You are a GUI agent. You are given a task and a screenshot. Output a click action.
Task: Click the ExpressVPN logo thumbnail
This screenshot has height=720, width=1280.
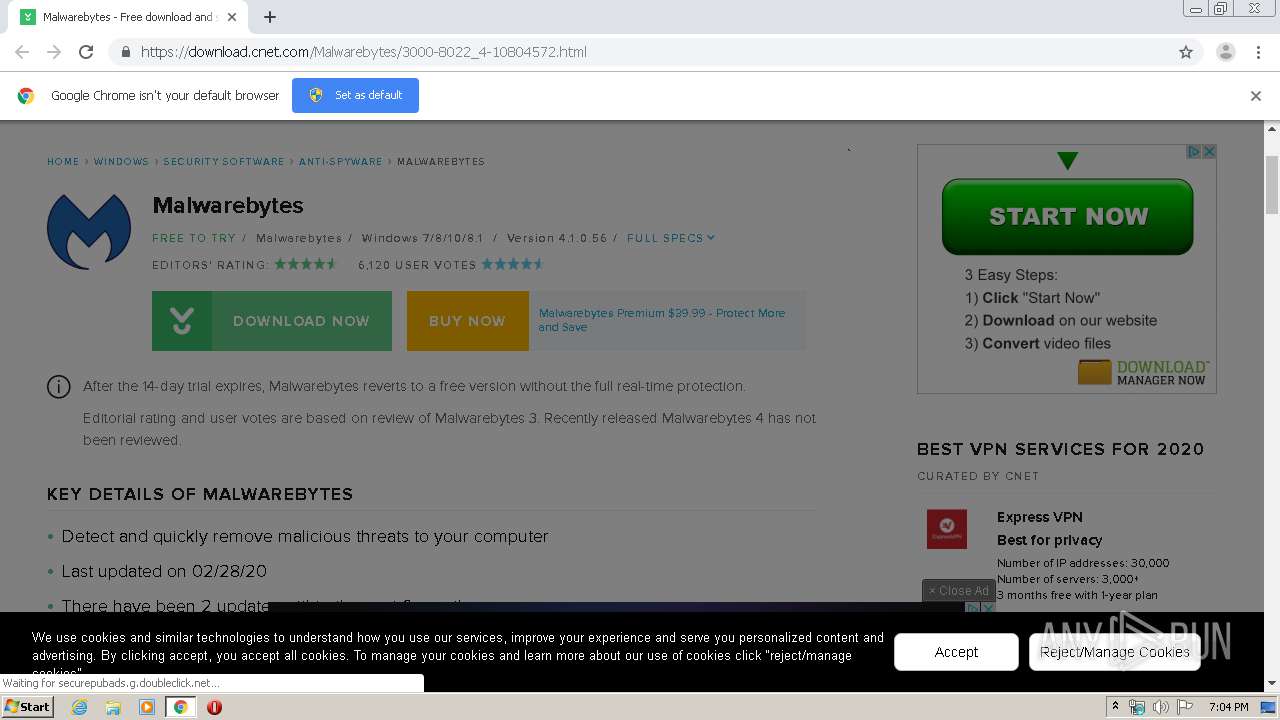click(947, 529)
